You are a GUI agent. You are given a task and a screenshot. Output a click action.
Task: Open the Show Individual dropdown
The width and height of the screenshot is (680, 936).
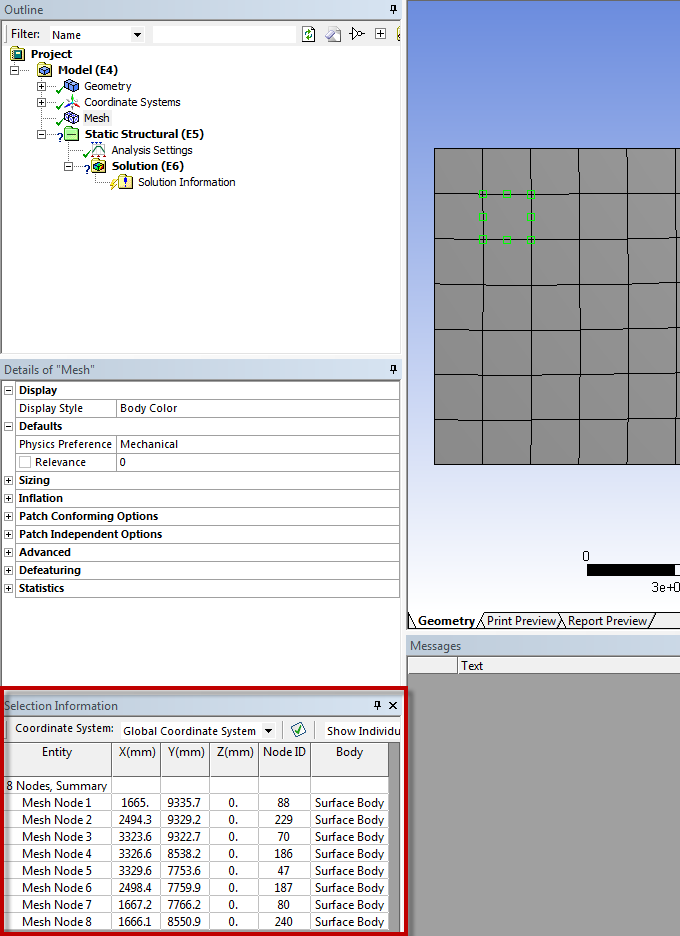(x=362, y=731)
